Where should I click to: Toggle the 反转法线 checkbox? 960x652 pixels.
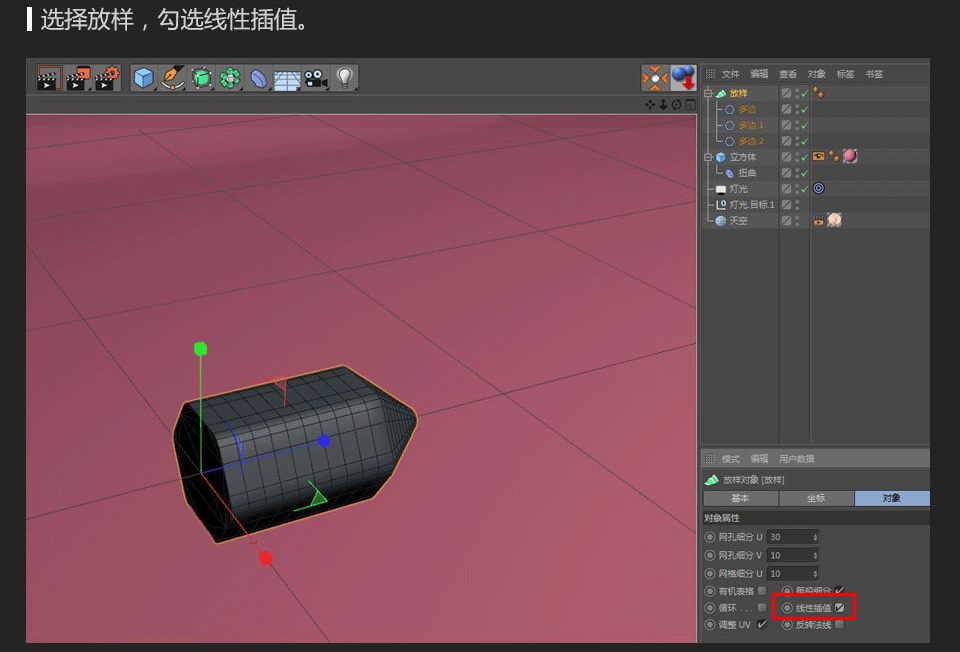click(x=838, y=624)
